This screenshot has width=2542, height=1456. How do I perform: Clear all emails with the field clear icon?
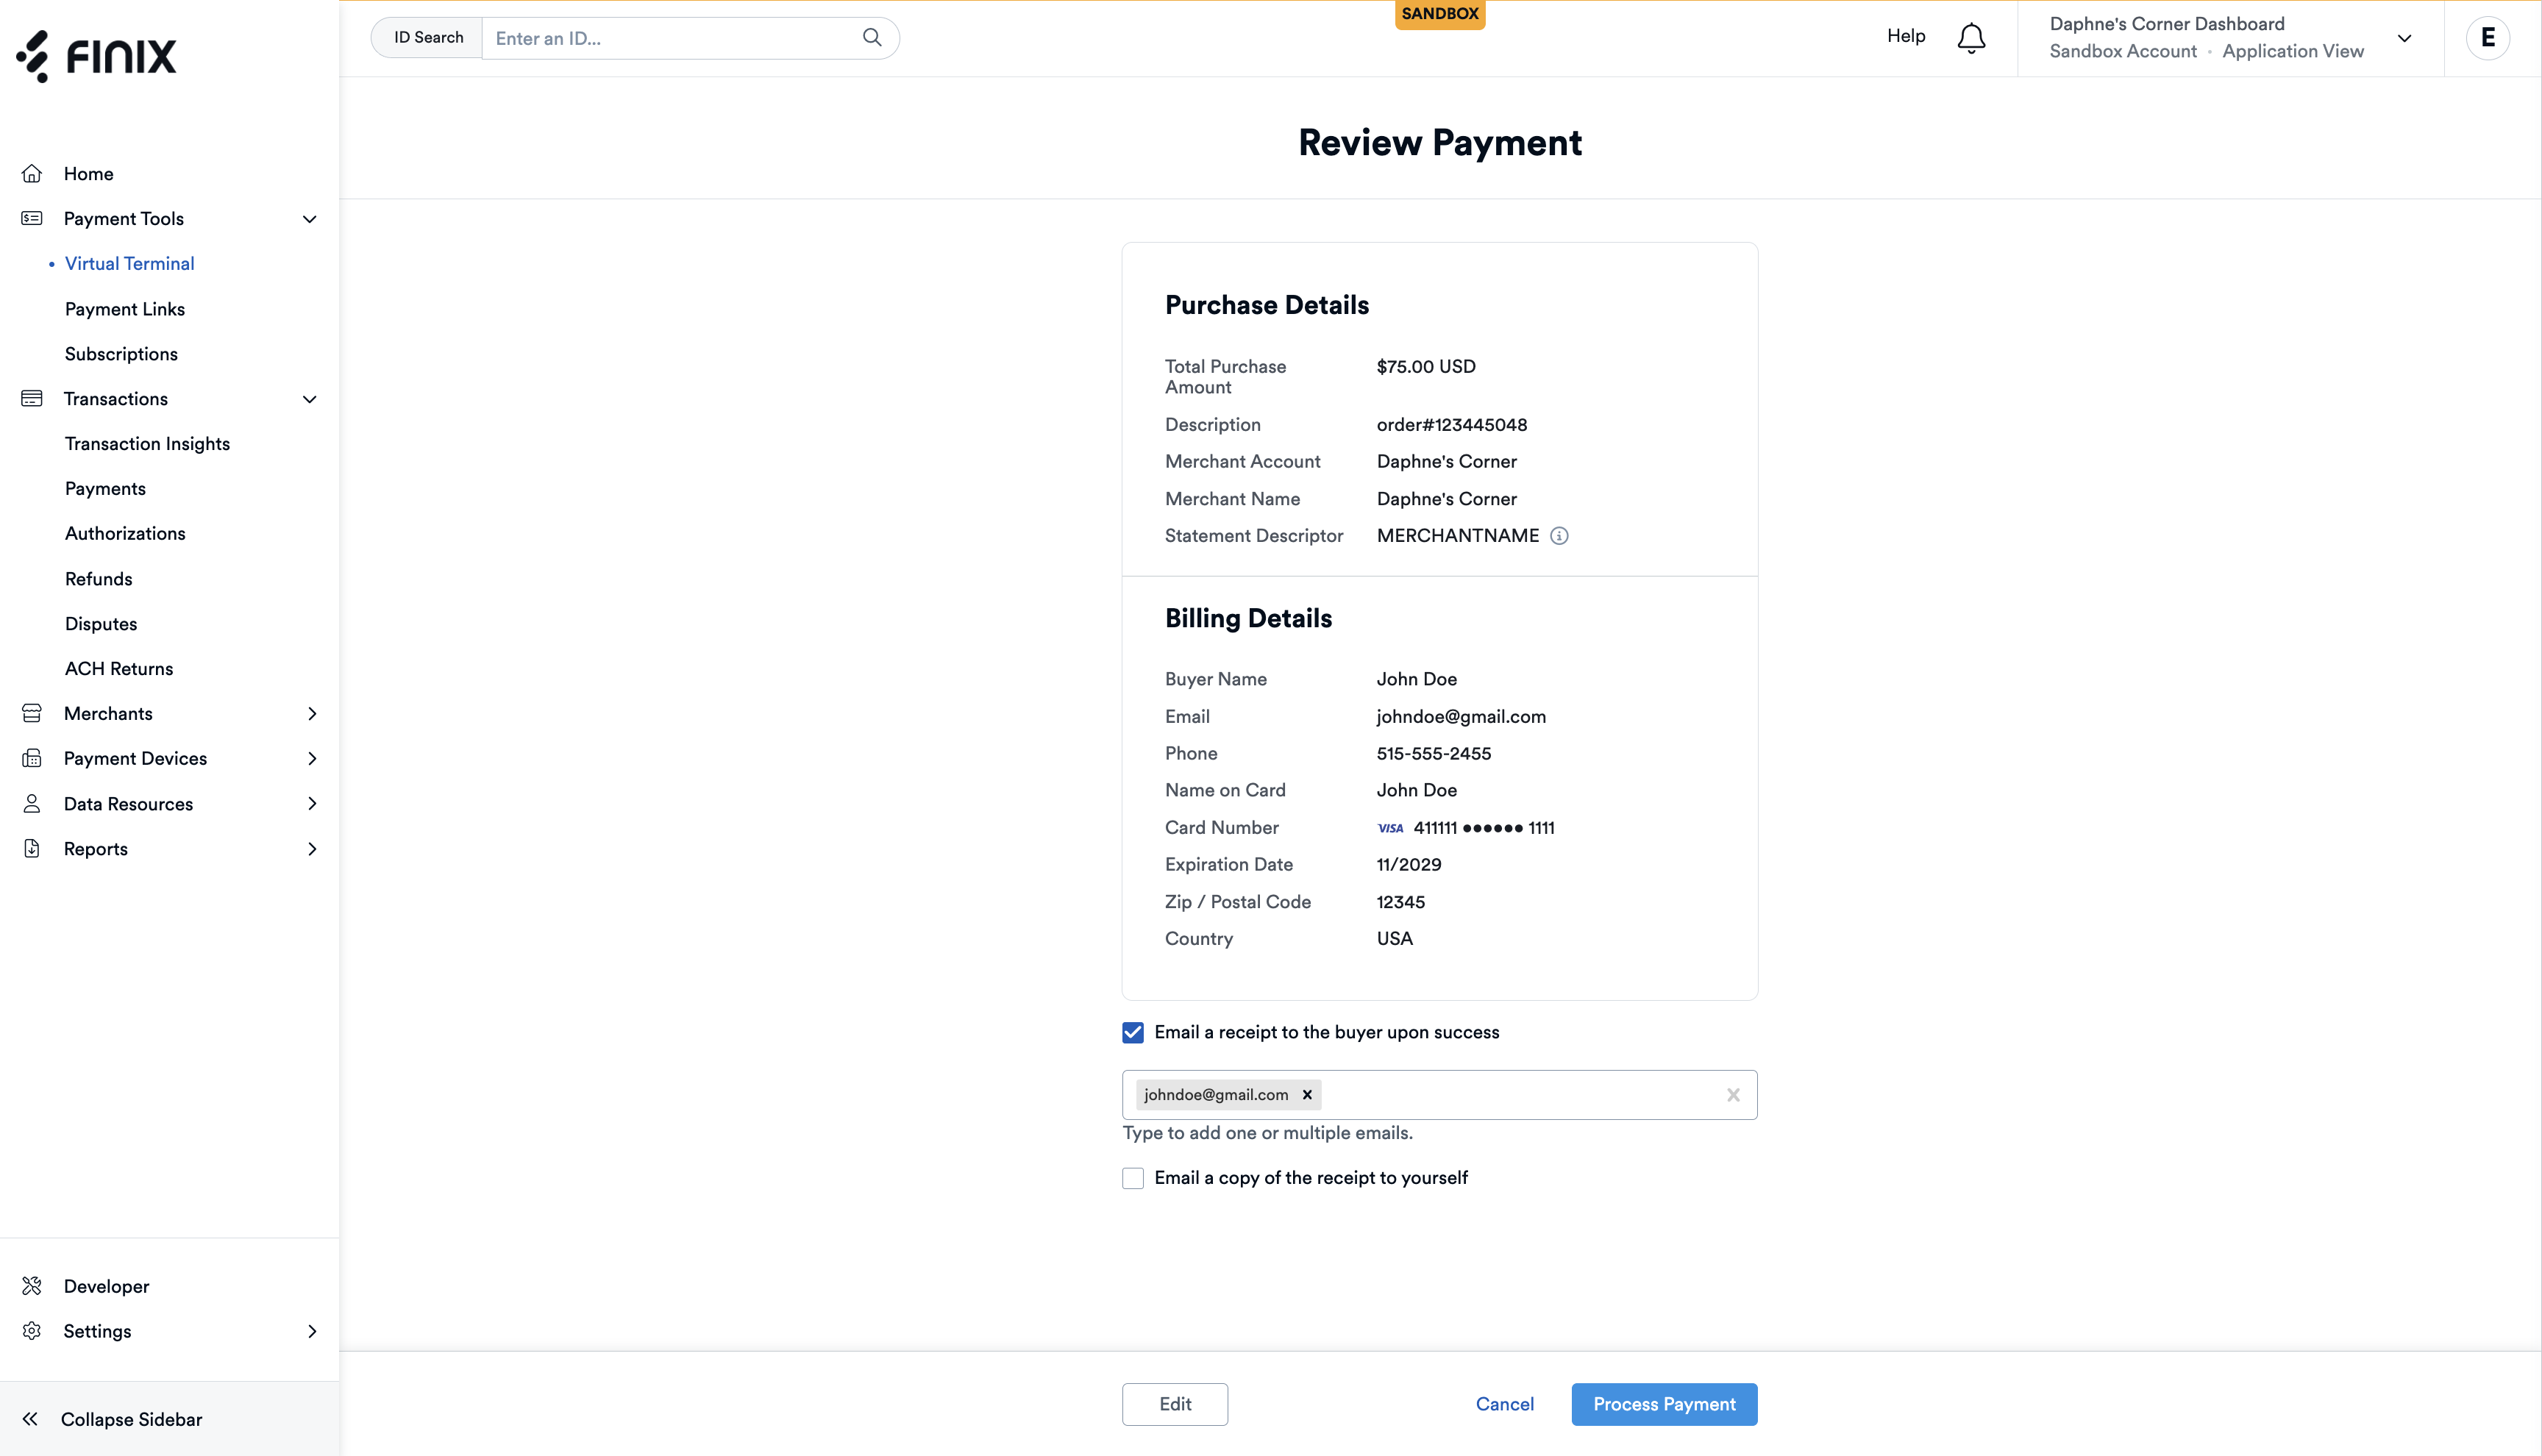tap(1733, 1094)
